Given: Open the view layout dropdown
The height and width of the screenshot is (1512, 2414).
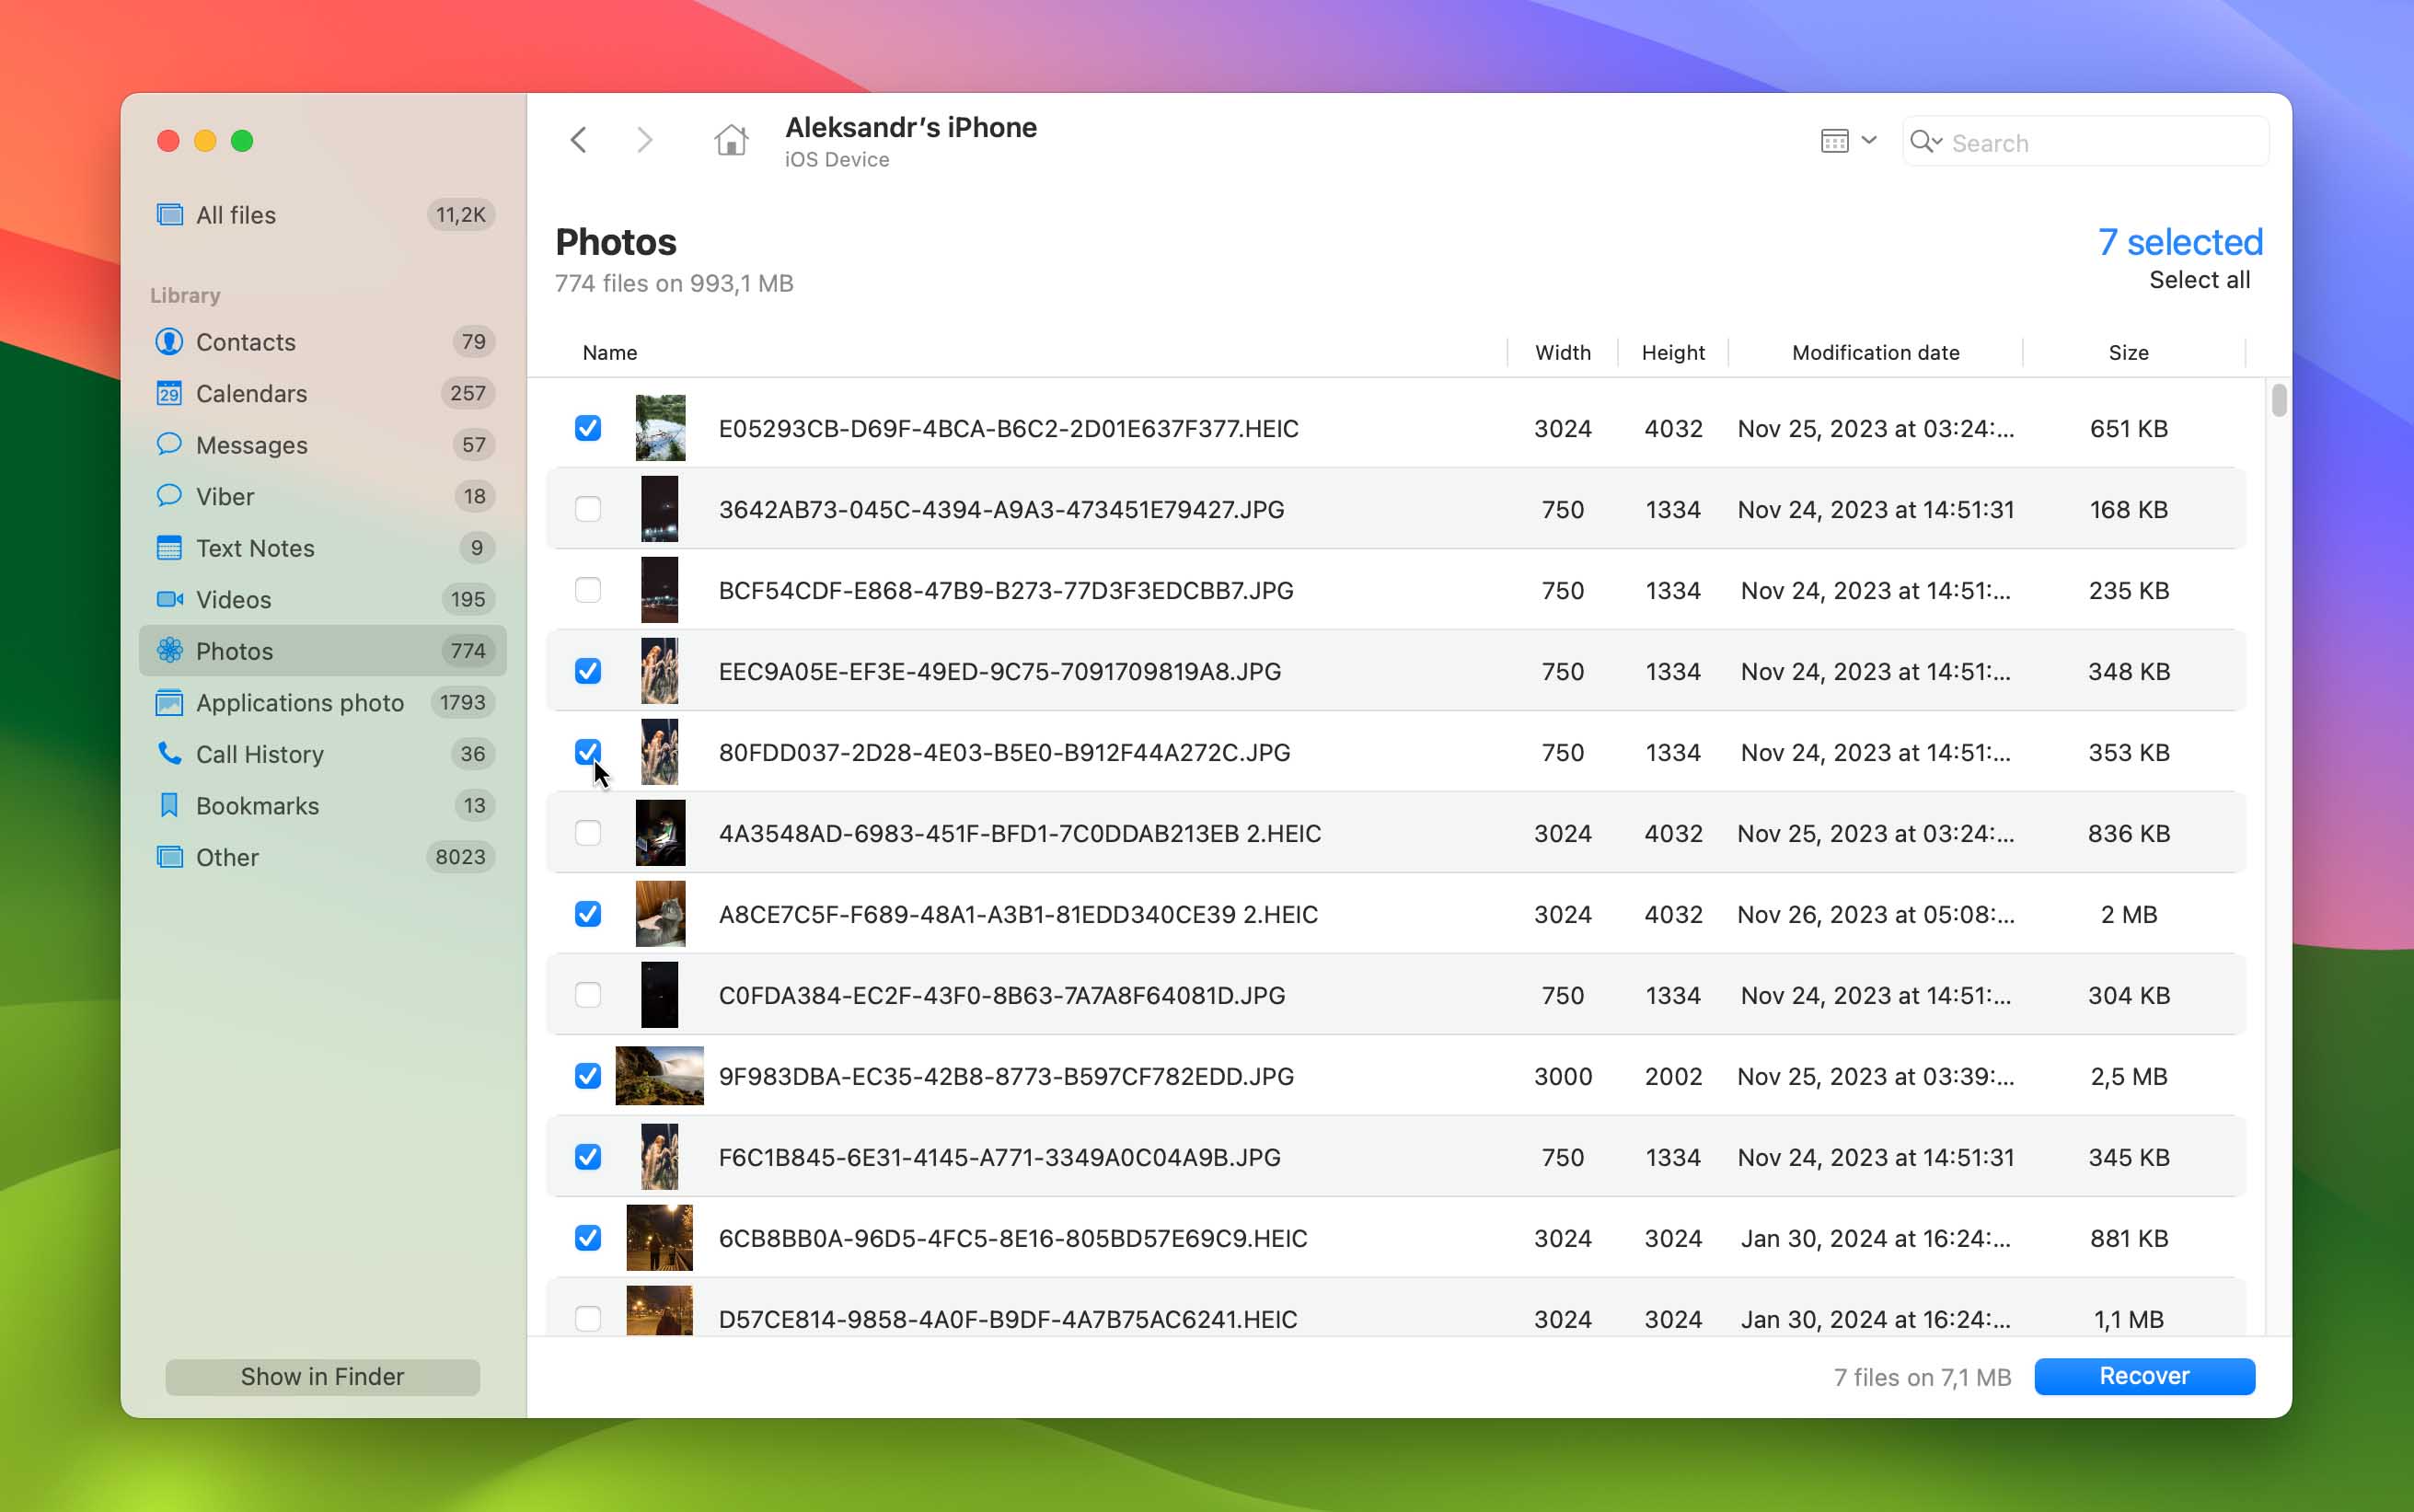Looking at the screenshot, I should pos(1846,140).
